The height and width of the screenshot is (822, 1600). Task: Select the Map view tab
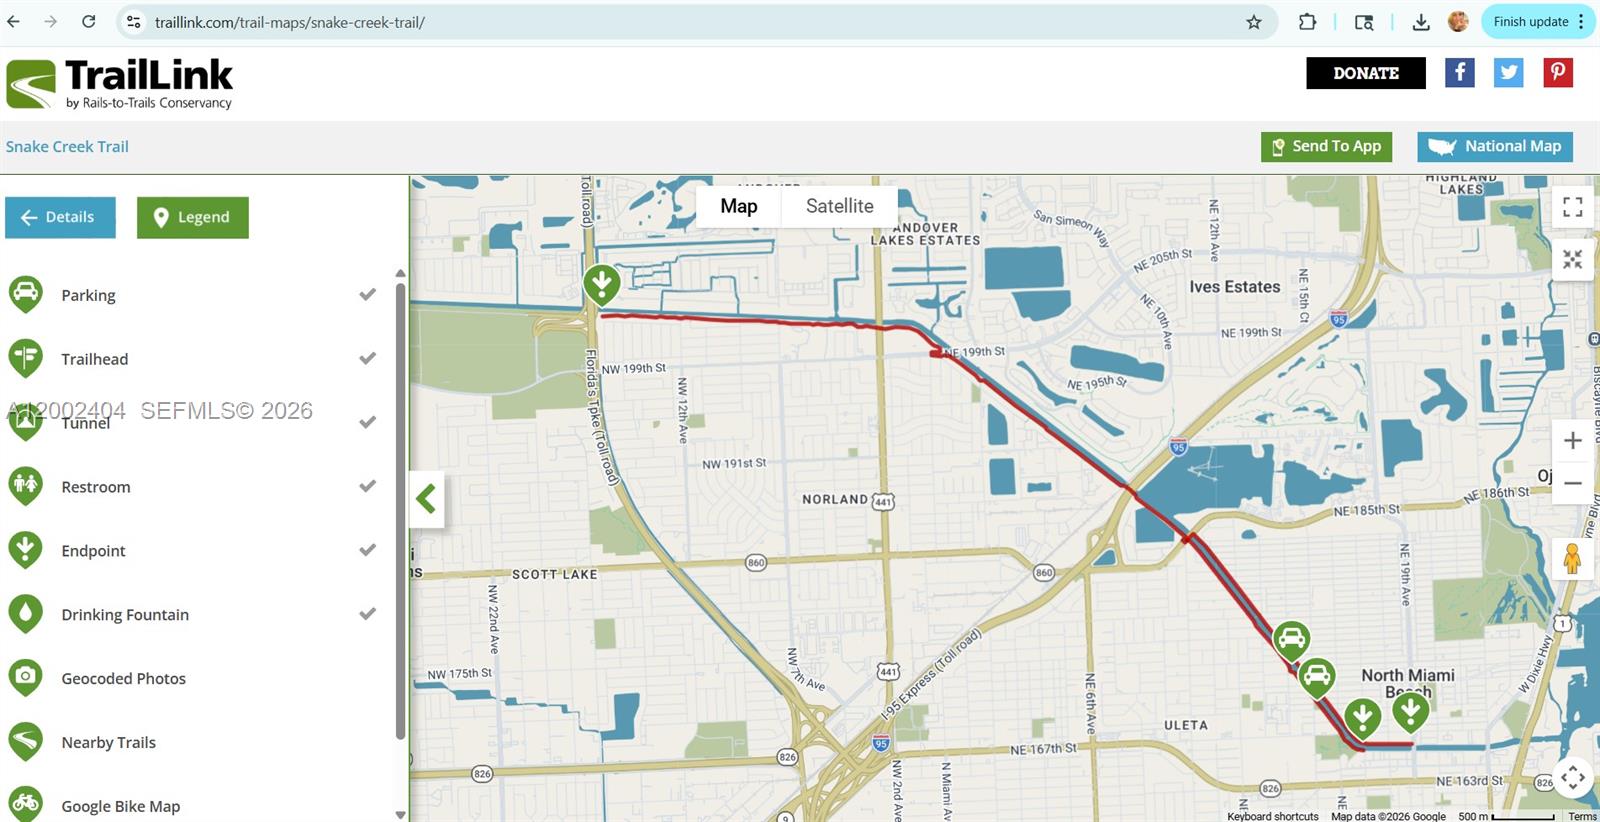(739, 206)
